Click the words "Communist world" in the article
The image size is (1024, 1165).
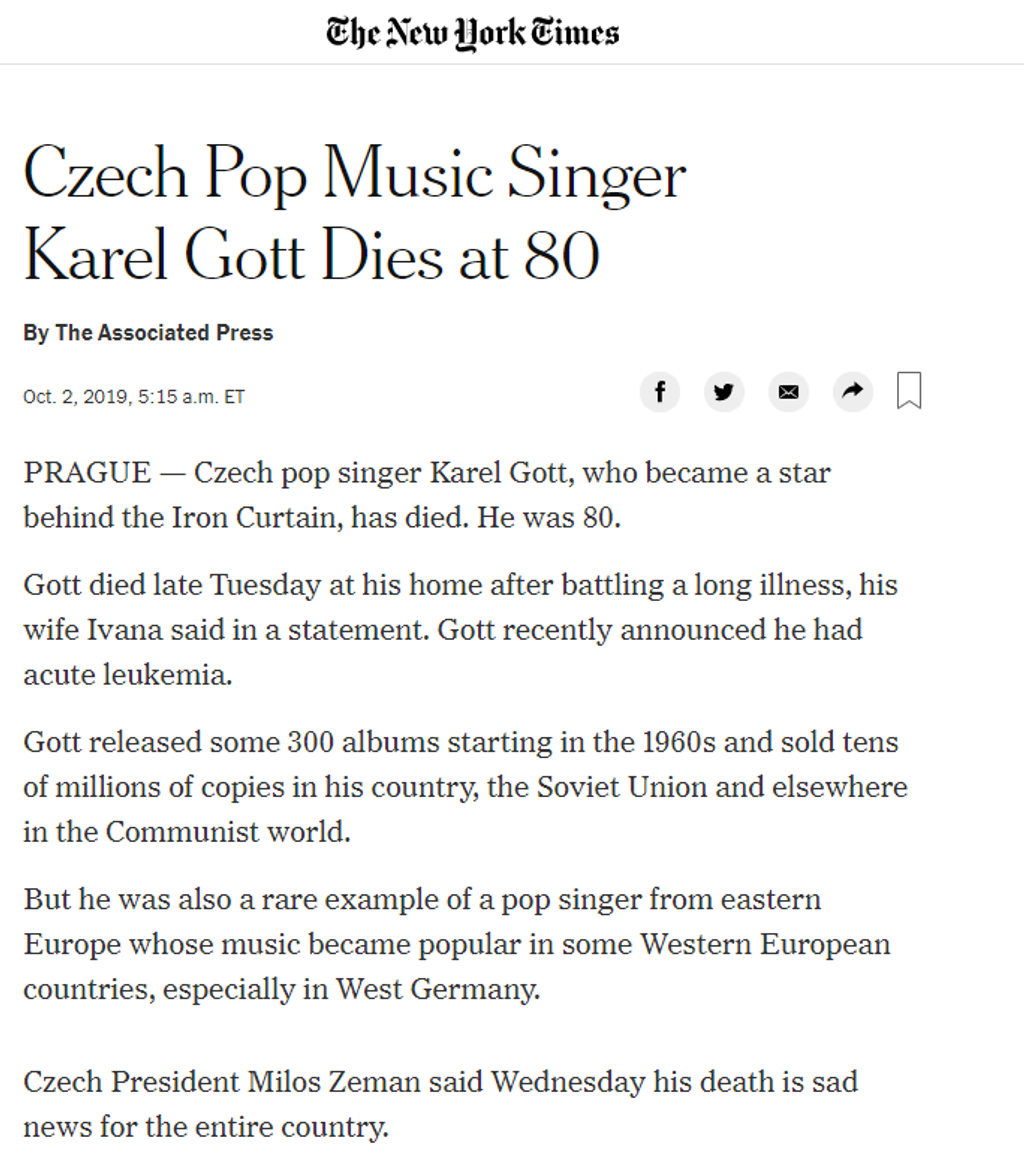[228, 832]
